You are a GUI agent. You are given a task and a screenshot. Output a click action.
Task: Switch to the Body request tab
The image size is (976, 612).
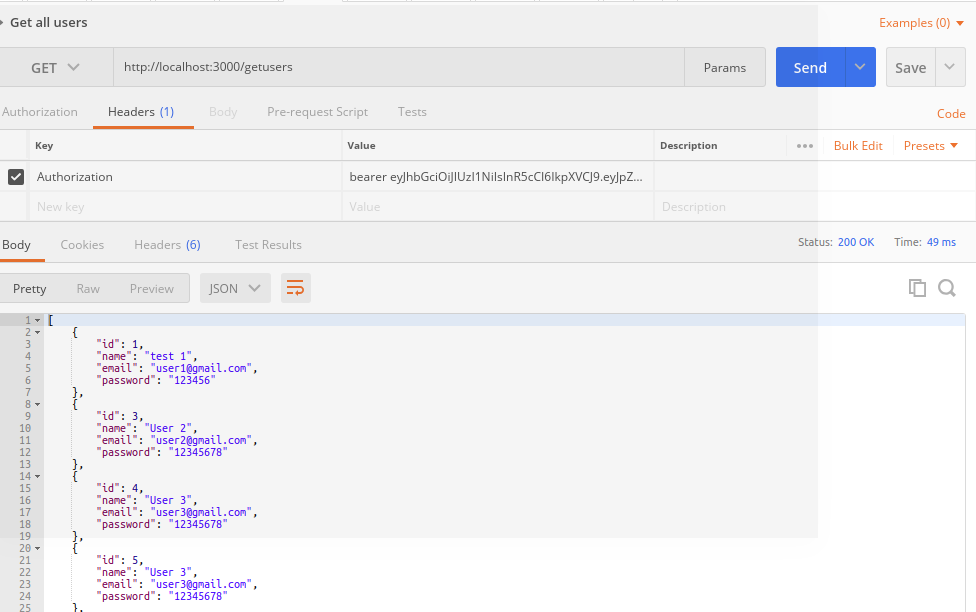(x=222, y=111)
